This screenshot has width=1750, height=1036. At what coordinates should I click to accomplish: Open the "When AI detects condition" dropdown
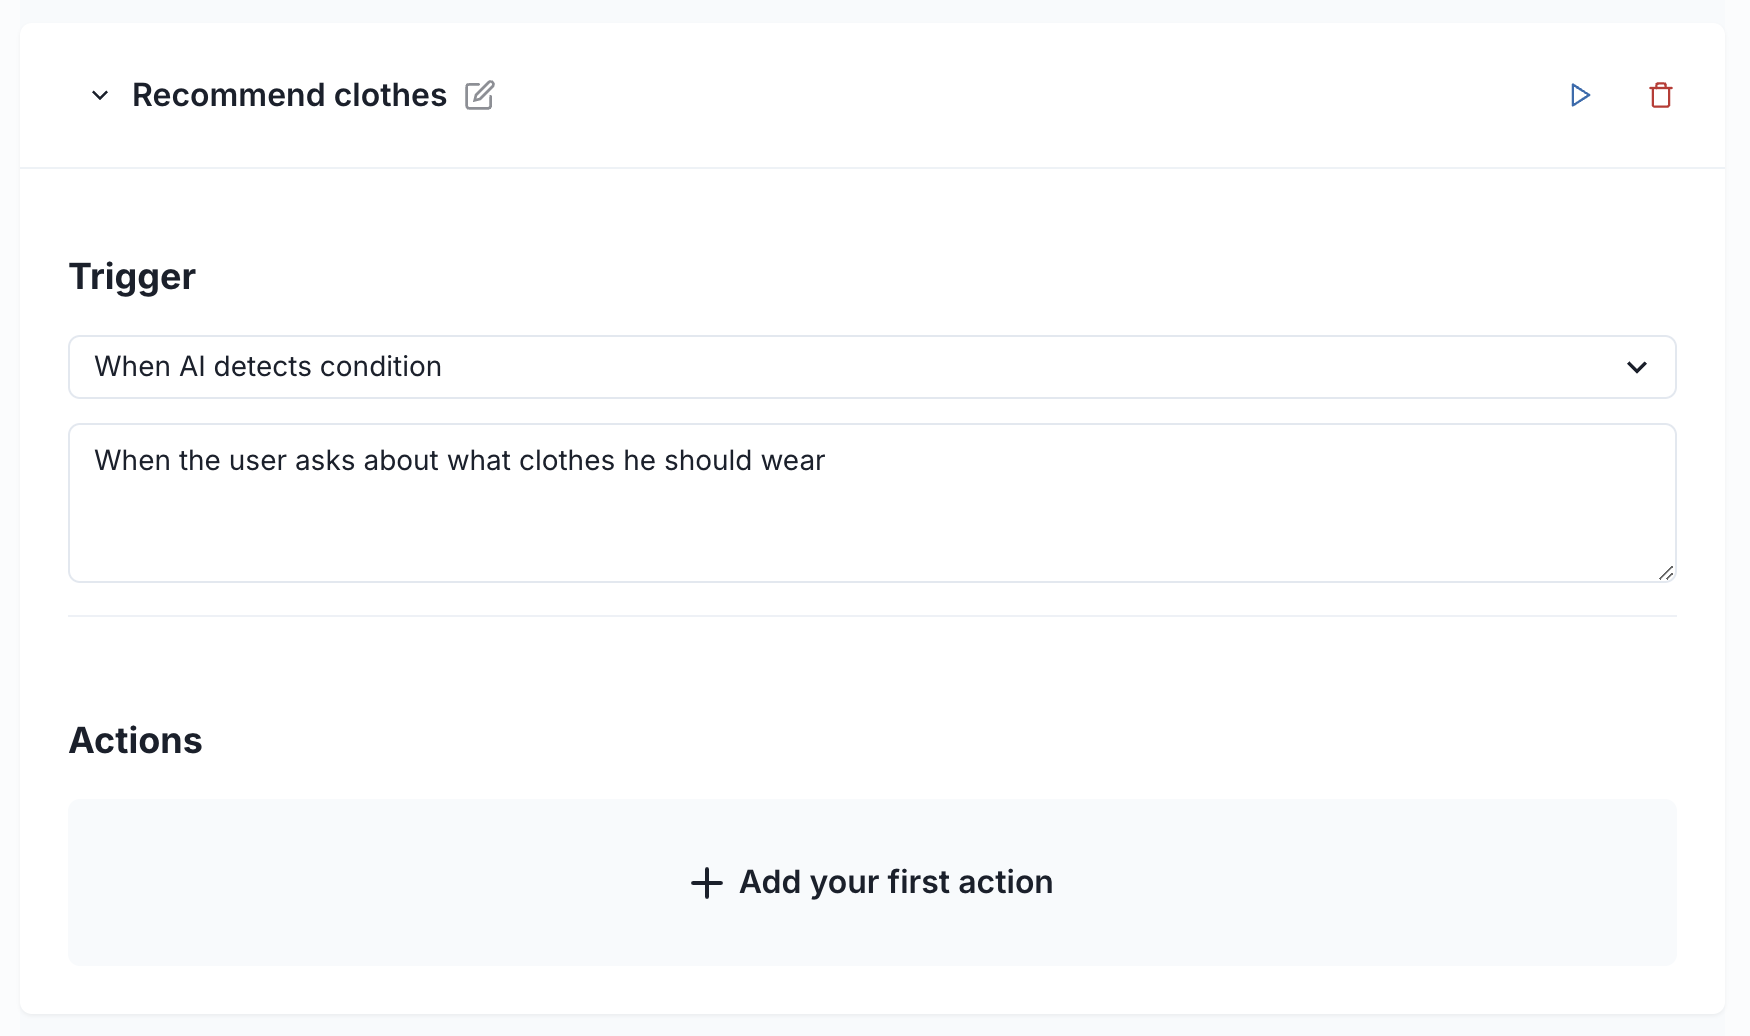coord(871,367)
